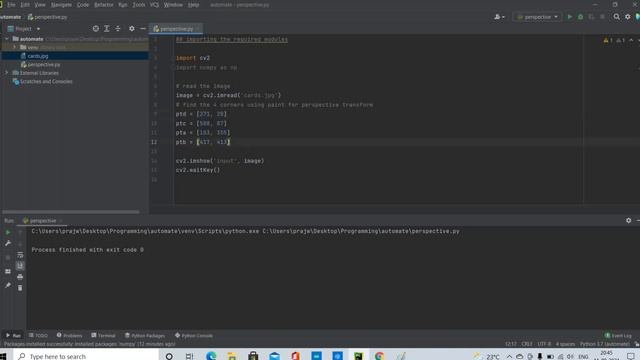Open the user account icon menu

(499, 17)
